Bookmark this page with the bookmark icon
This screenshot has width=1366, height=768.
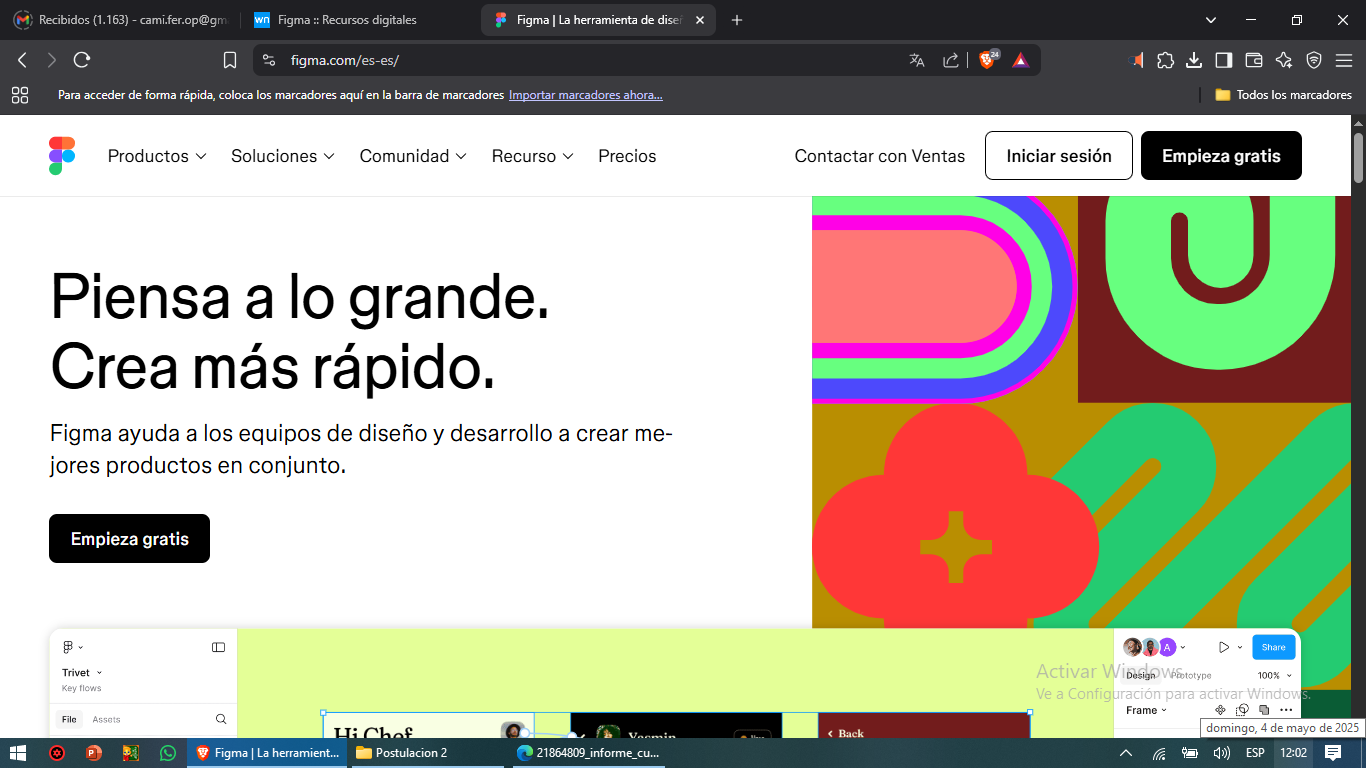(x=230, y=60)
